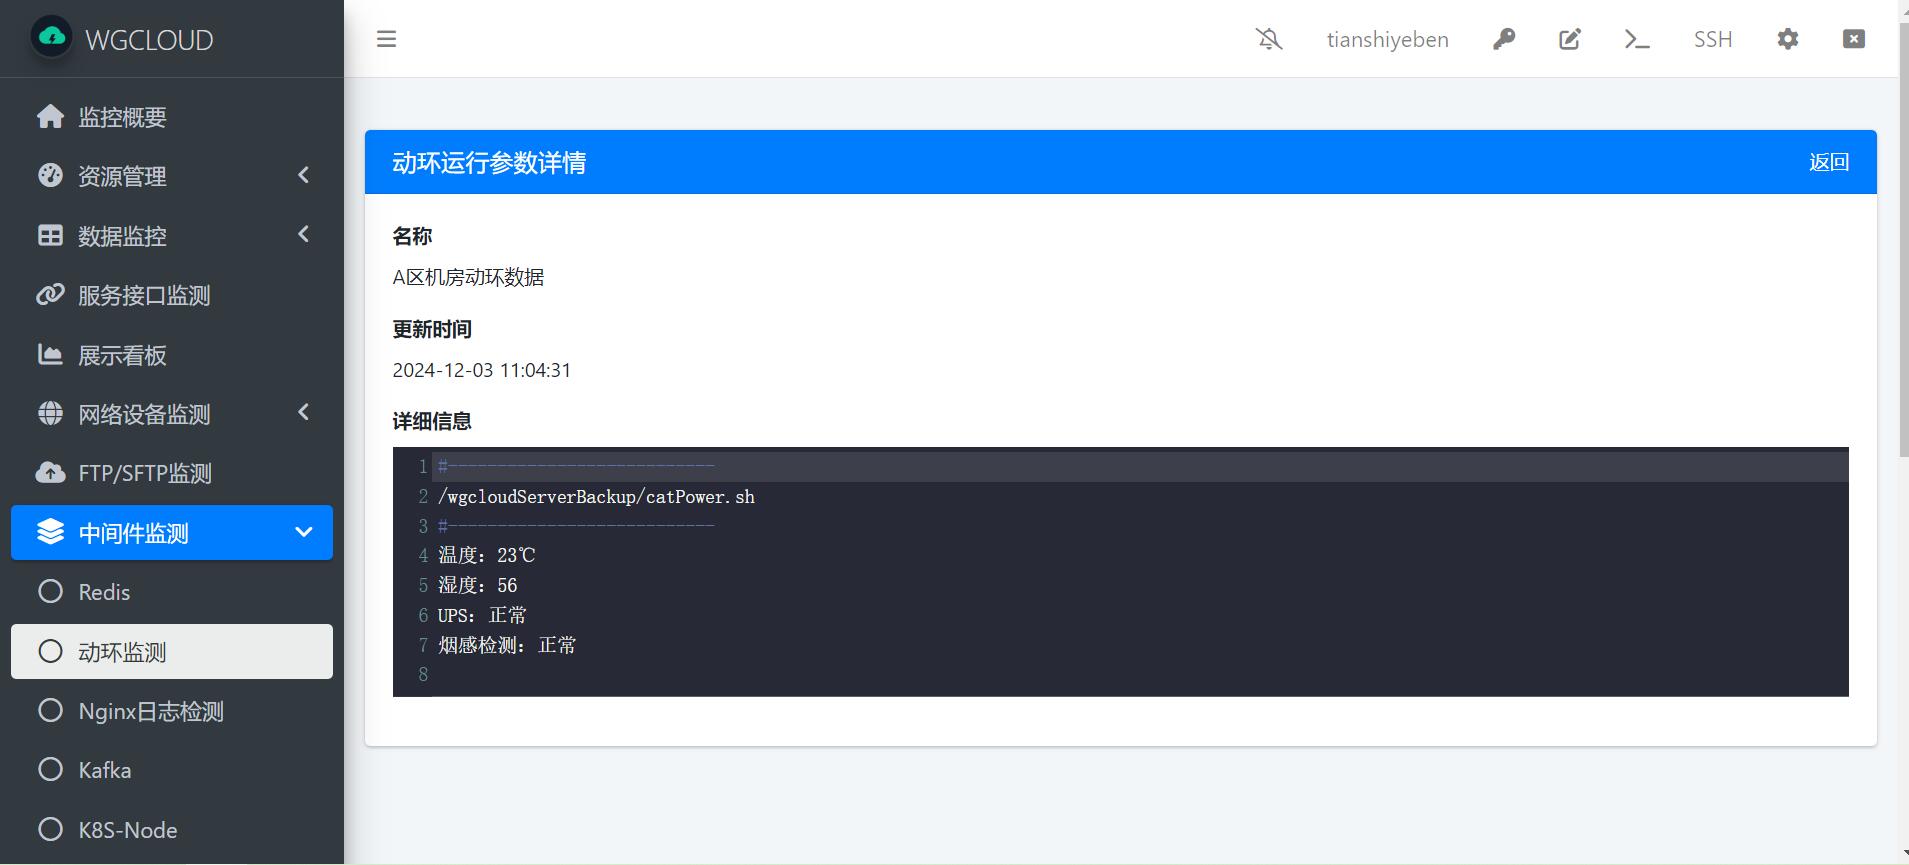1909x865 pixels.
Task: Open 监控概要 menu item
Action: point(172,116)
